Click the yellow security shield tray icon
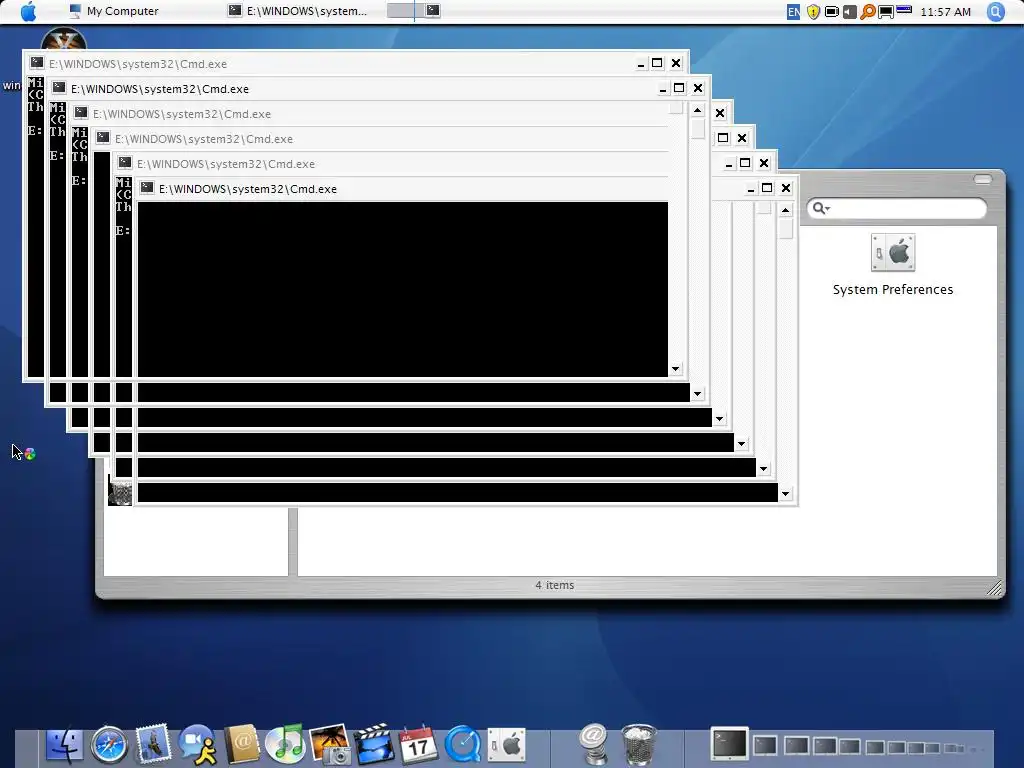 (813, 12)
